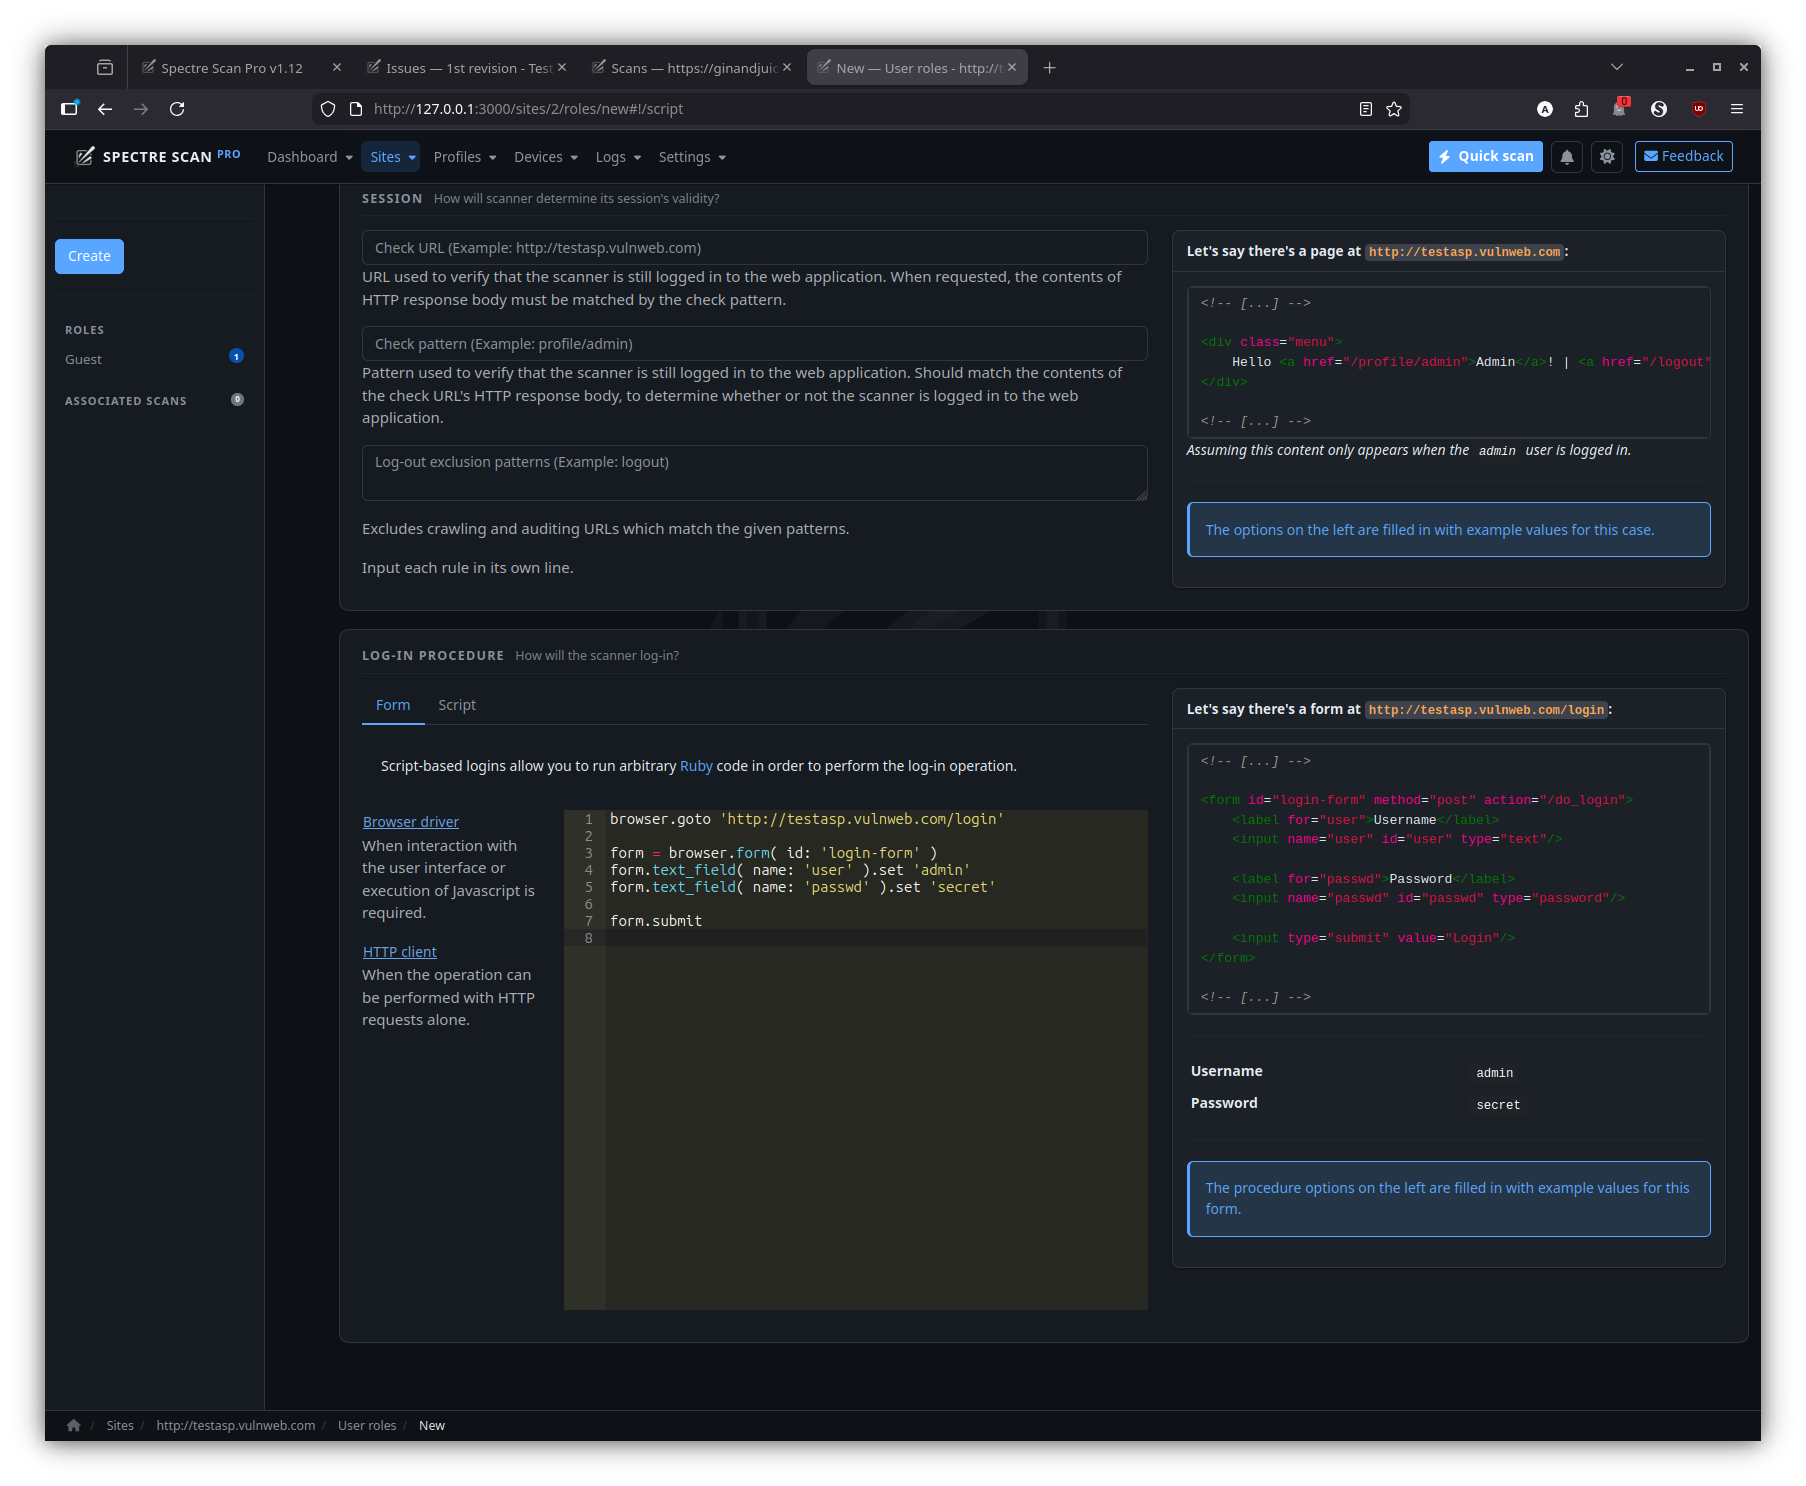Toggle reader view icon in address bar
Viewport: 1806px width, 1486px height.
(1366, 109)
